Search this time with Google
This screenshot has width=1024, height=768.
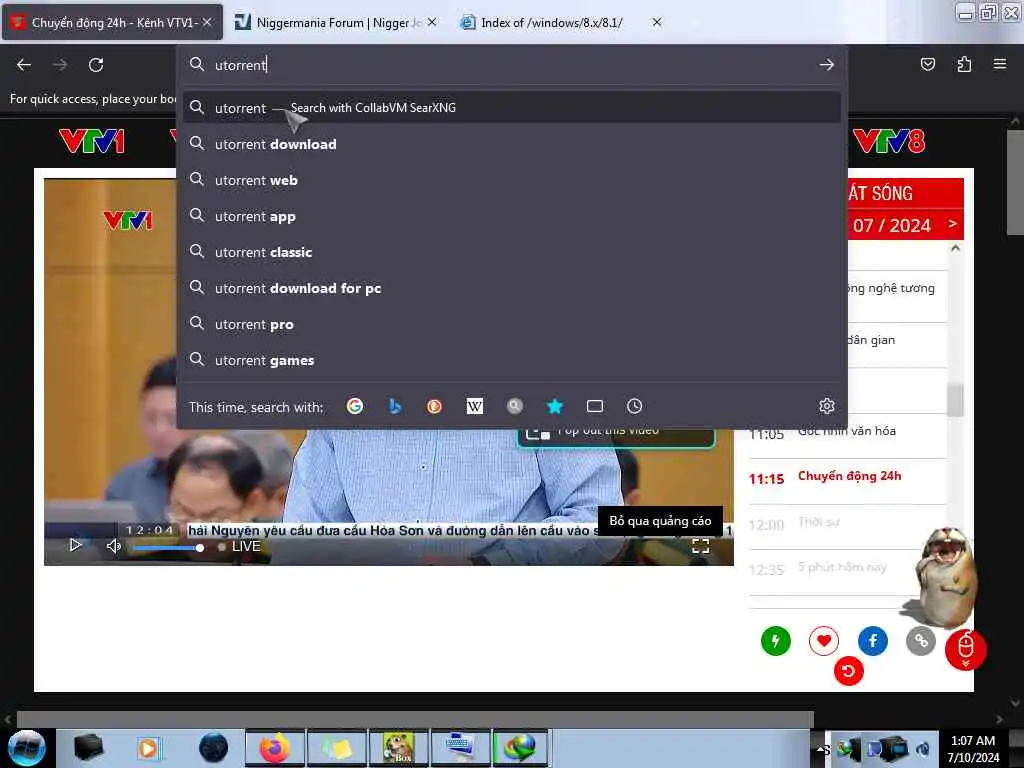click(x=355, y=406)
